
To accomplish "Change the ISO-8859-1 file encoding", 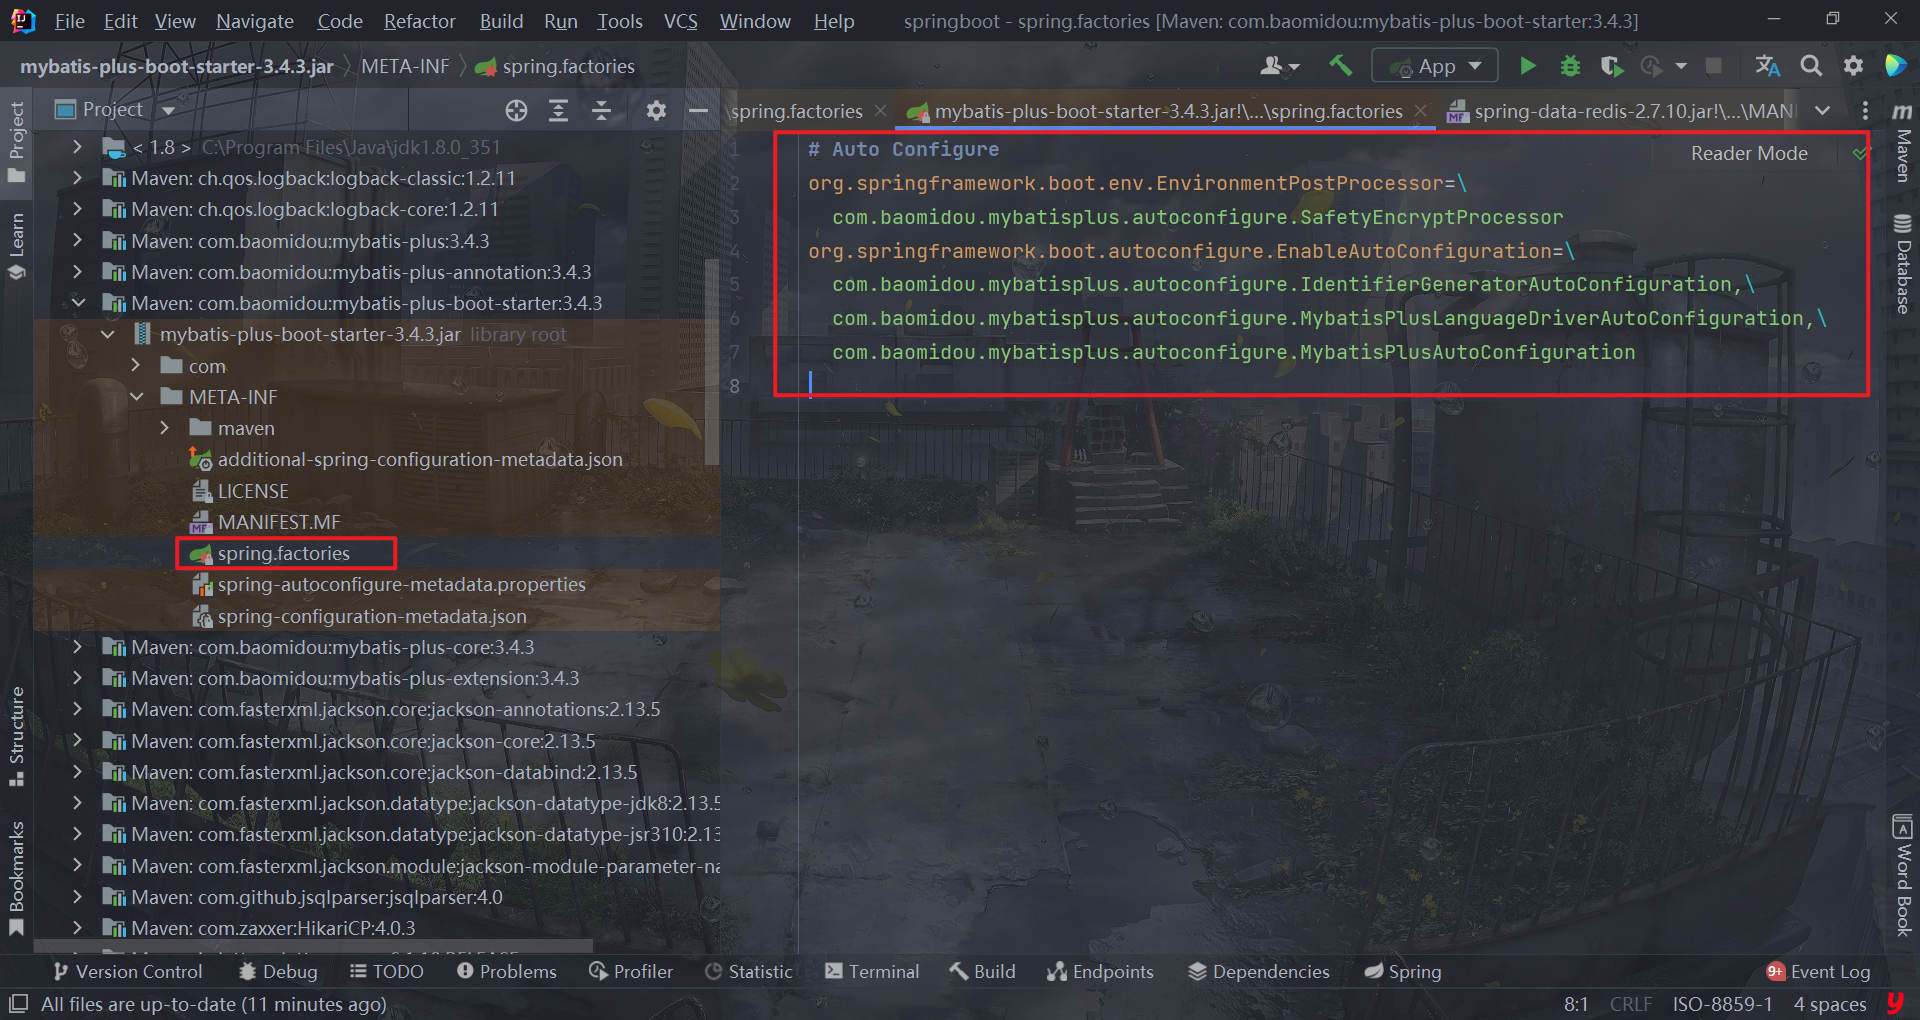I will (x=1722, y=1003).
